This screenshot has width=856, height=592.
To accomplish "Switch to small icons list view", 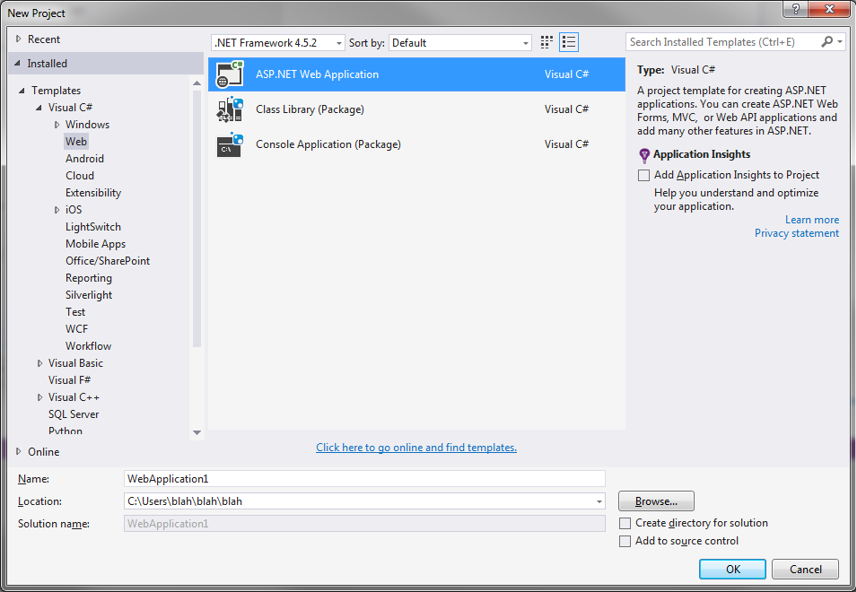I will point(569,42).
